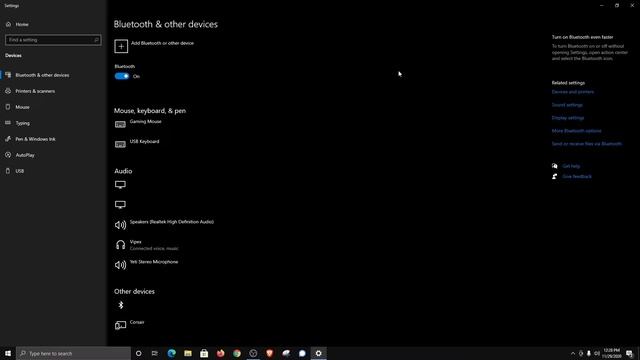Viewport: 640px width, 360px height.
Task: Open More Bluetooth options link
Action: (576, 131)
